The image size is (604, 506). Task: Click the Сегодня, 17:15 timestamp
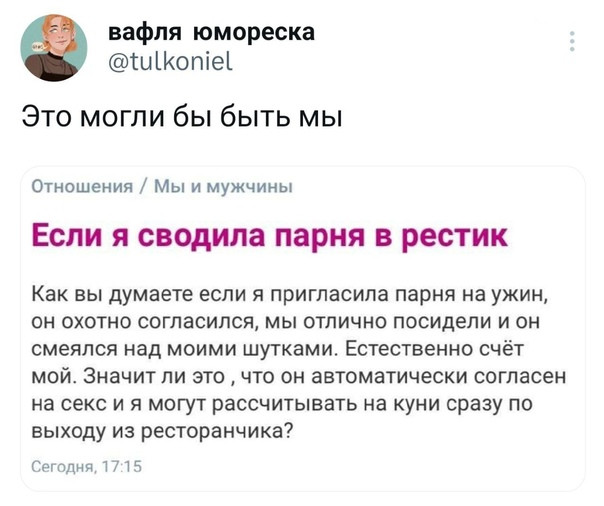87,467
